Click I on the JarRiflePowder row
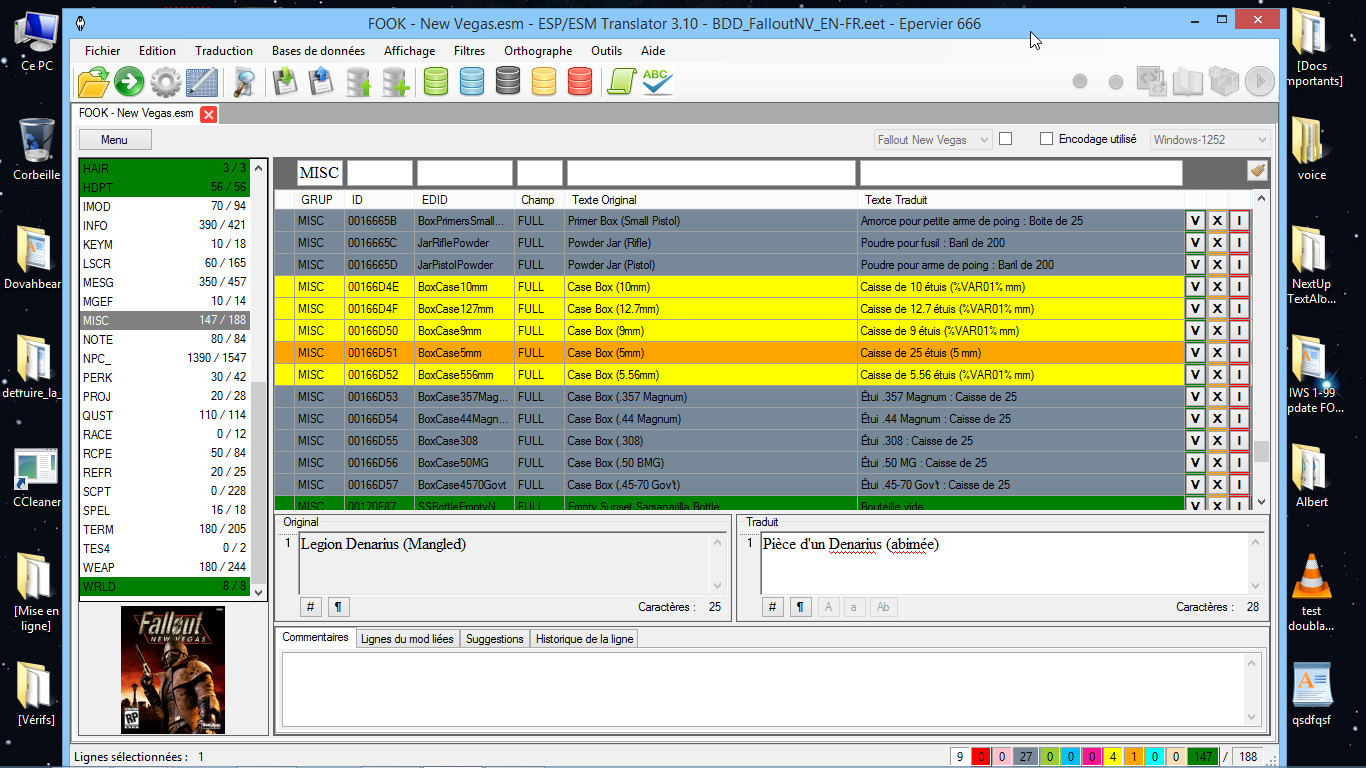 click(x=1239, y=243)
